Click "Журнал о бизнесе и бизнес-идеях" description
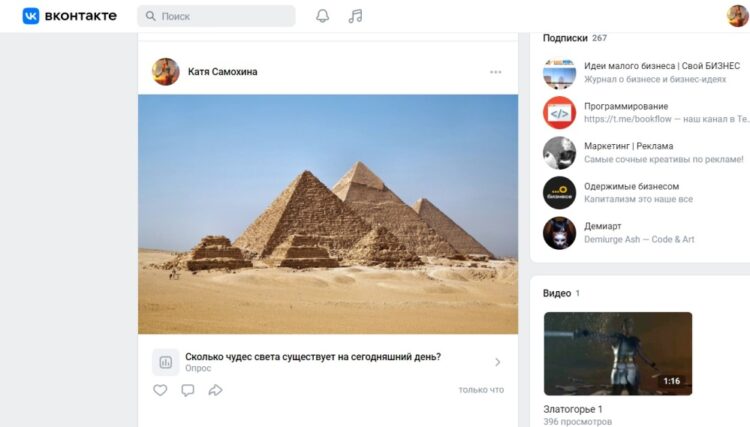 655,79
